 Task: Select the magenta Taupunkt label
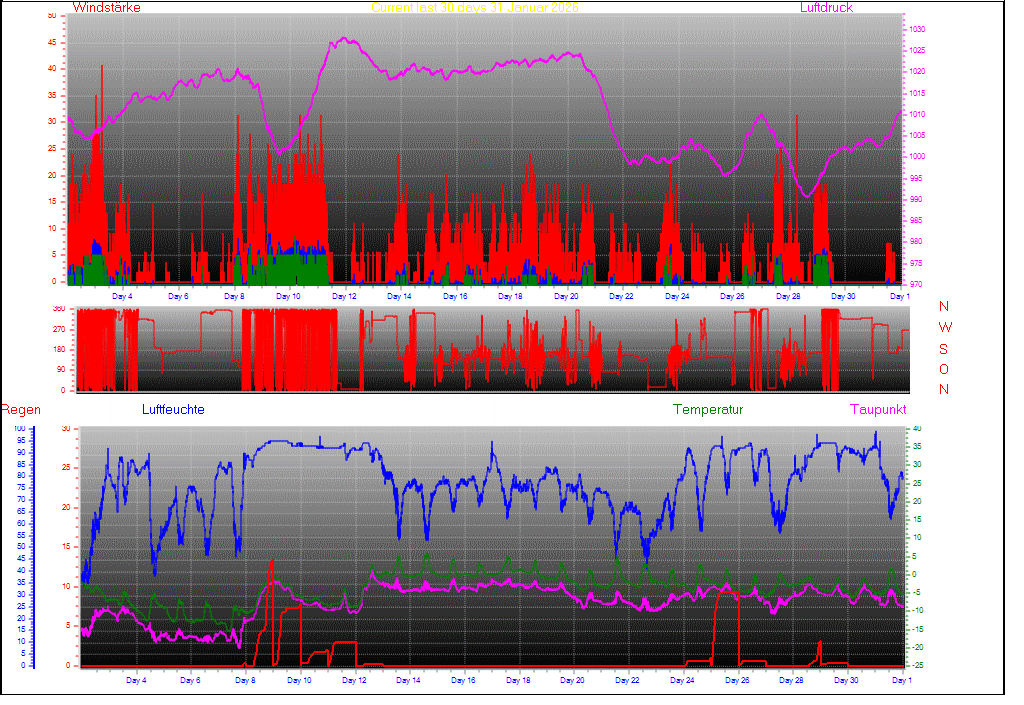[878, 410]
